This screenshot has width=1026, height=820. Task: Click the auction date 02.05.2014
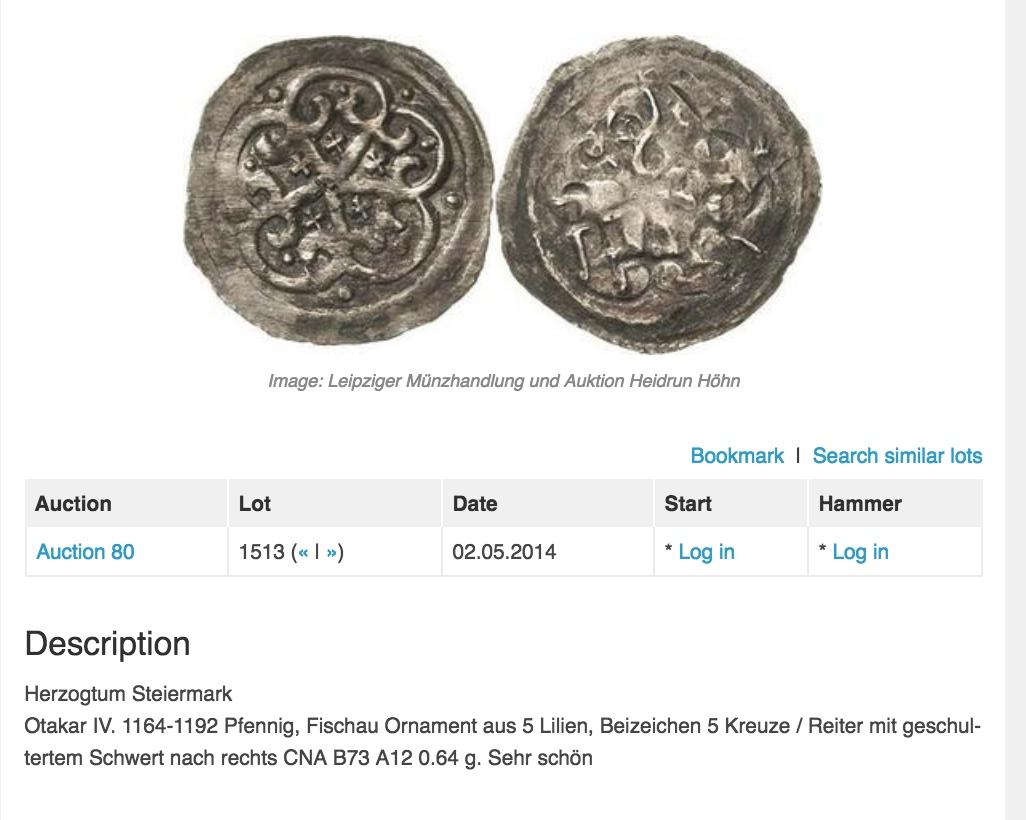pyautogui.click(x=504, y=552)
